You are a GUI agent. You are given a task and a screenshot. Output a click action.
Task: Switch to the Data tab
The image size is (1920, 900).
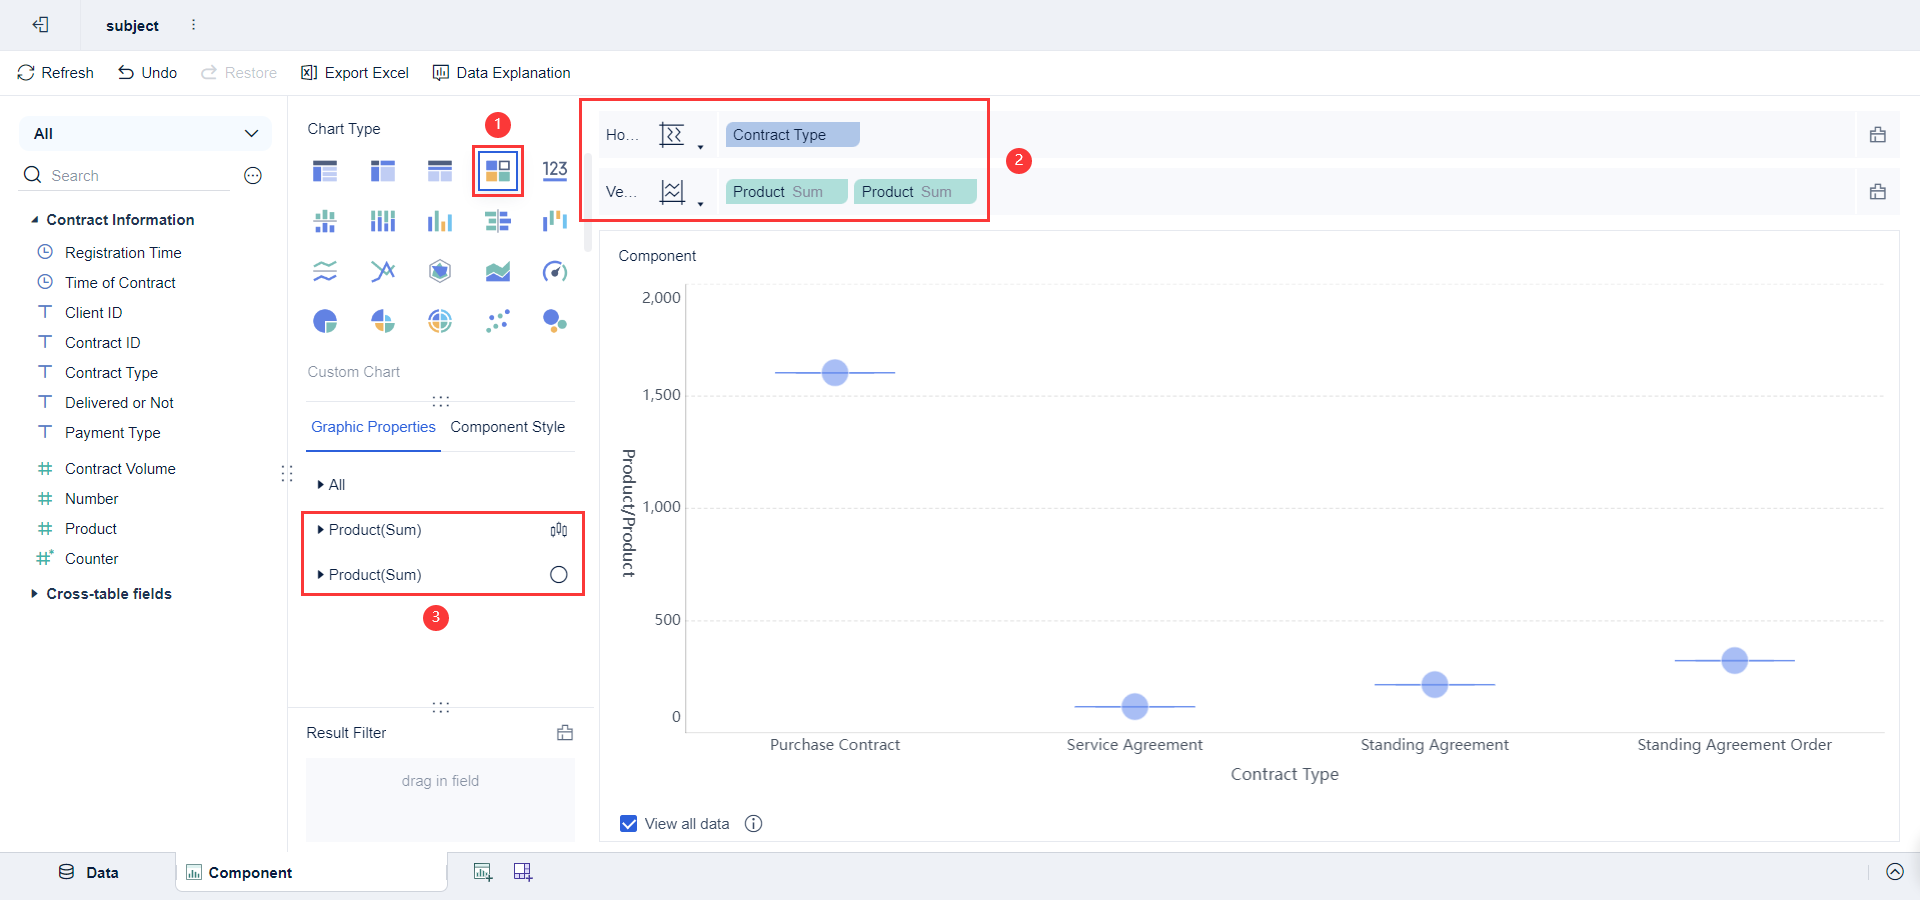89,872
